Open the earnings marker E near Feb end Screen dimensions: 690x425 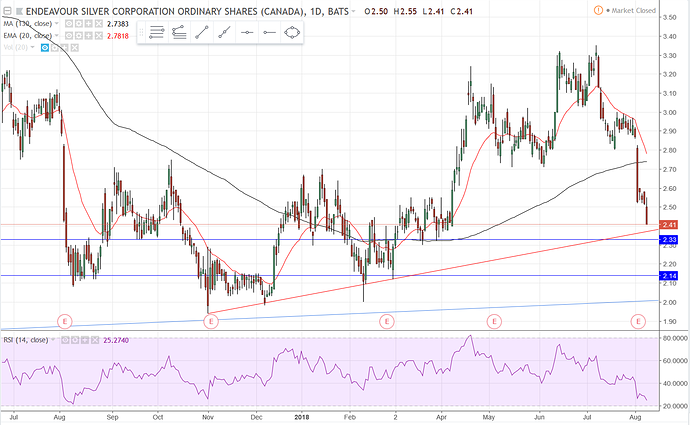(x=387, y=322)
